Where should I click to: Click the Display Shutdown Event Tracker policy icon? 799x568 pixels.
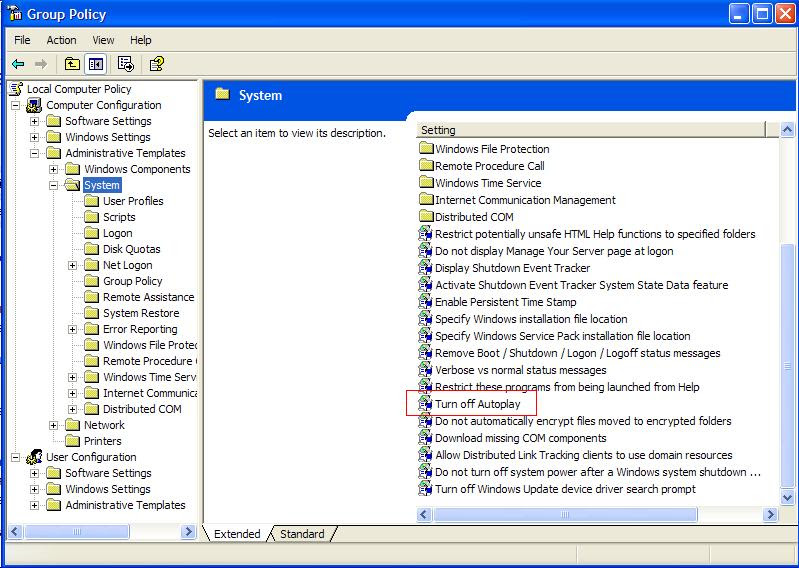tap(425, 268)
